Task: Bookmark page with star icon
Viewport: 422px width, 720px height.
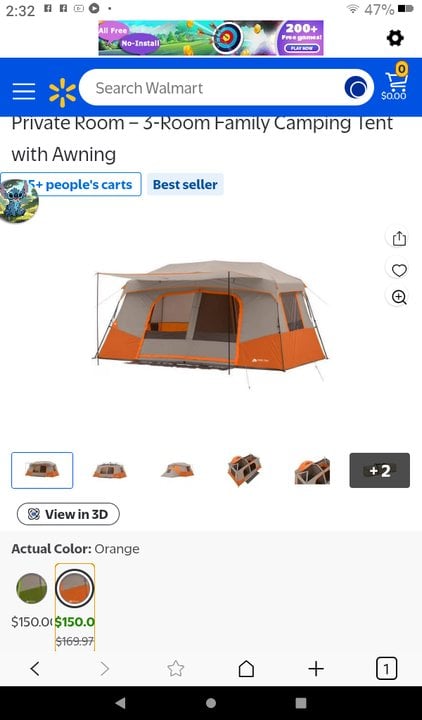Action: point(175,669)
